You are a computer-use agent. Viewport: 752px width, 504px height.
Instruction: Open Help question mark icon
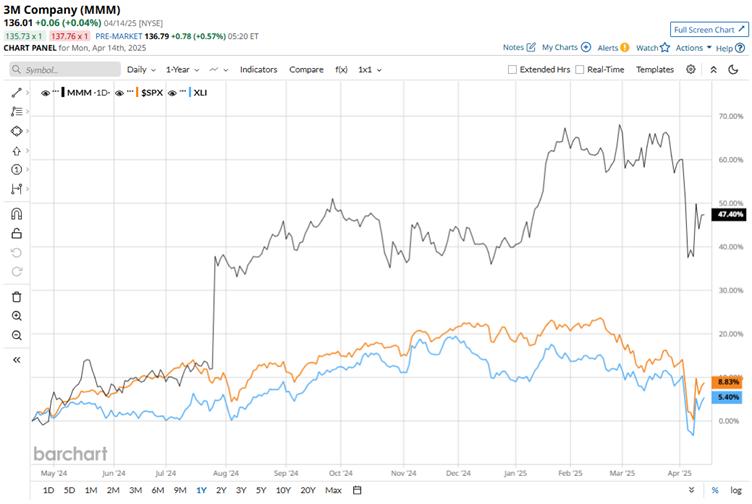(740, 48)
